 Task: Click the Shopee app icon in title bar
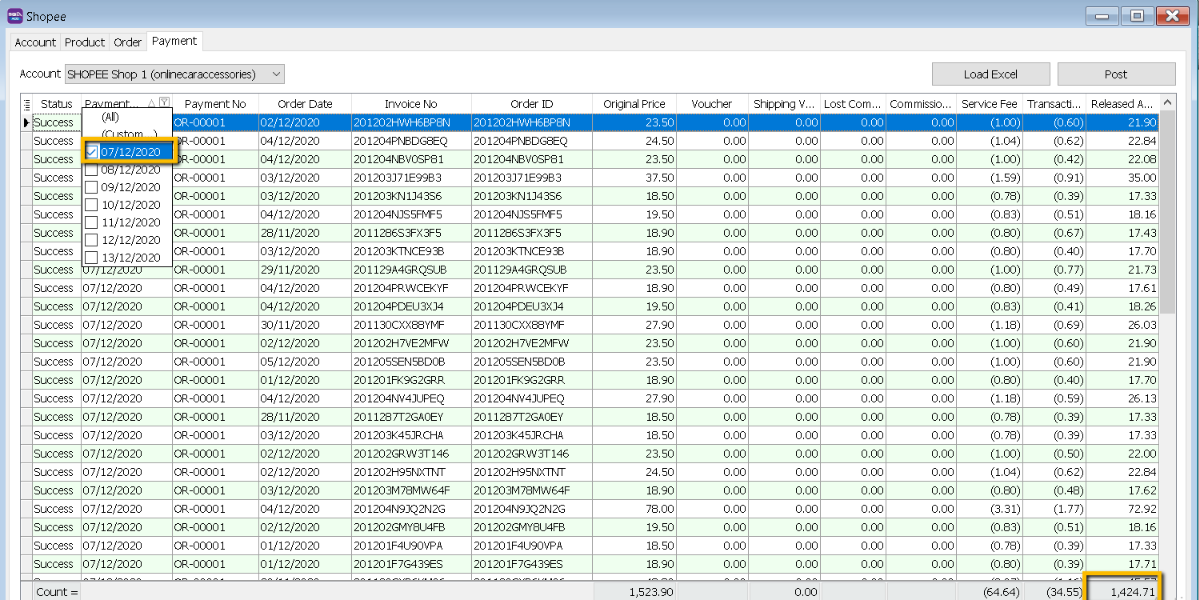pyautogui.click(x=14, y=15)
